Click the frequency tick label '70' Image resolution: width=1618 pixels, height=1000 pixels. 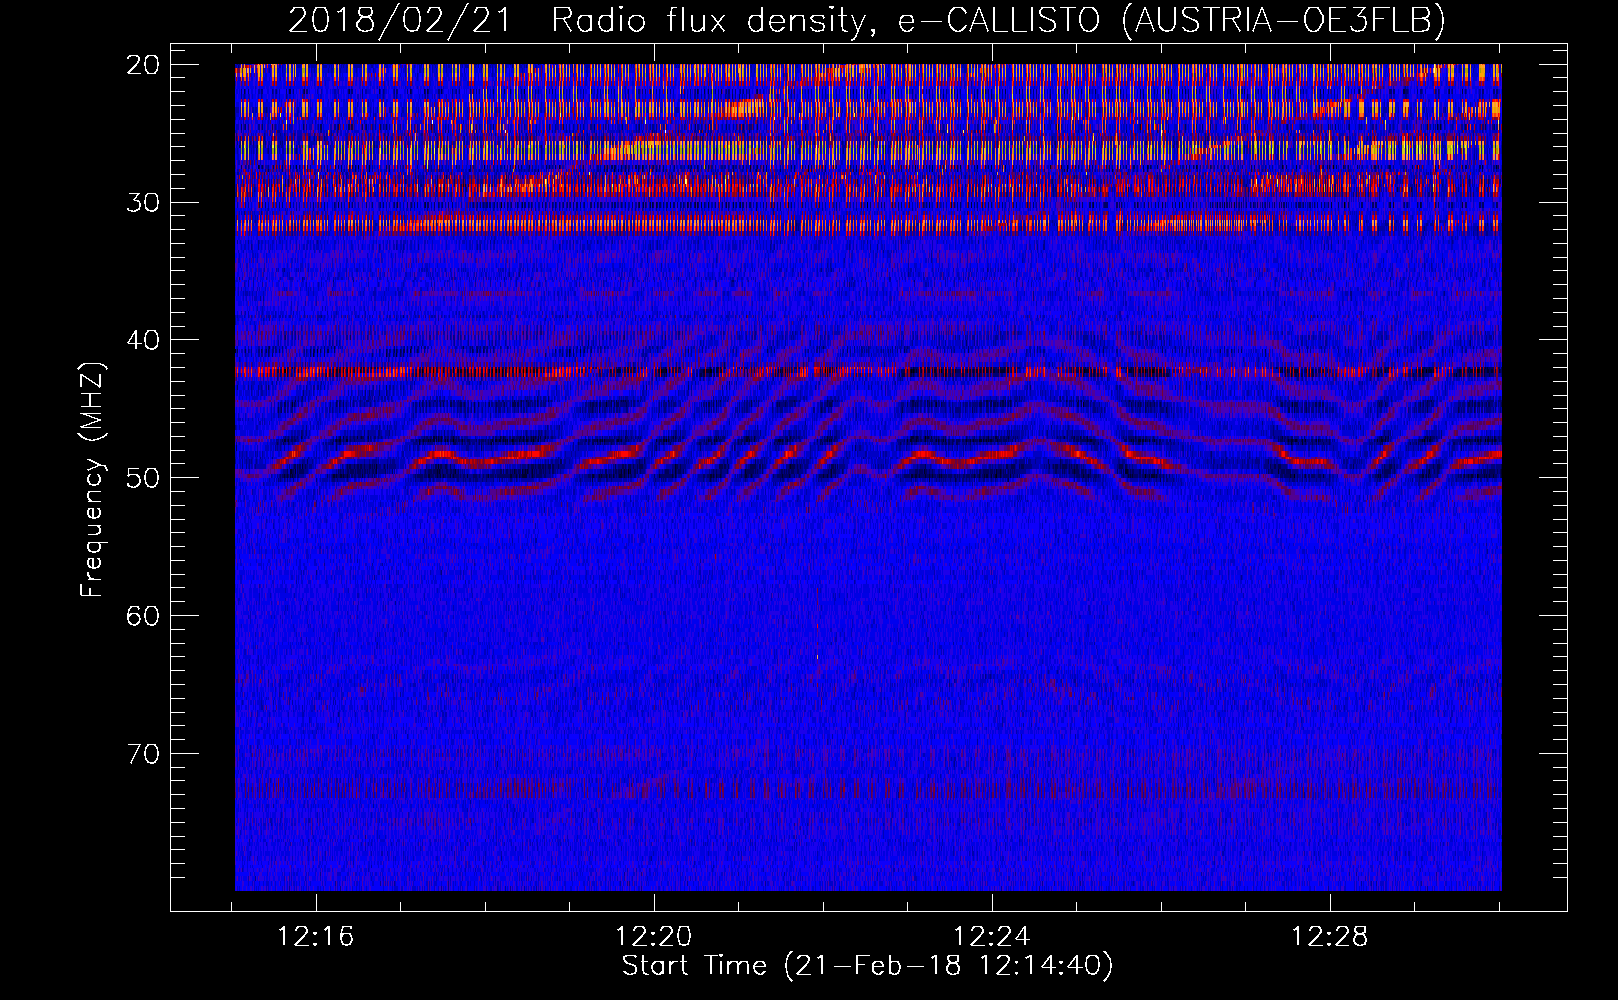tap(144, 753)
